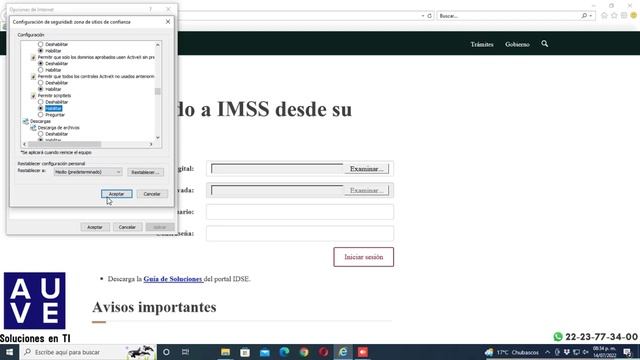The width and height of the screenshot is (640, 360).
Task: Open the Internet Explorer tools gear icon
Action: 624,16
